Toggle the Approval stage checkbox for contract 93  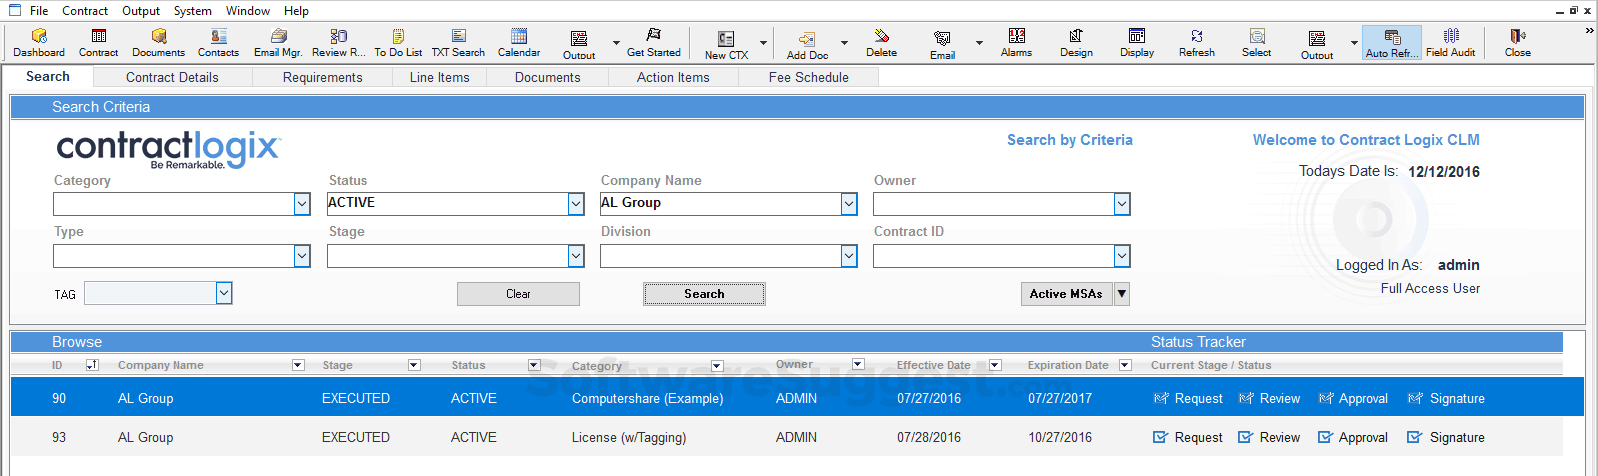tap(1325, 437)
